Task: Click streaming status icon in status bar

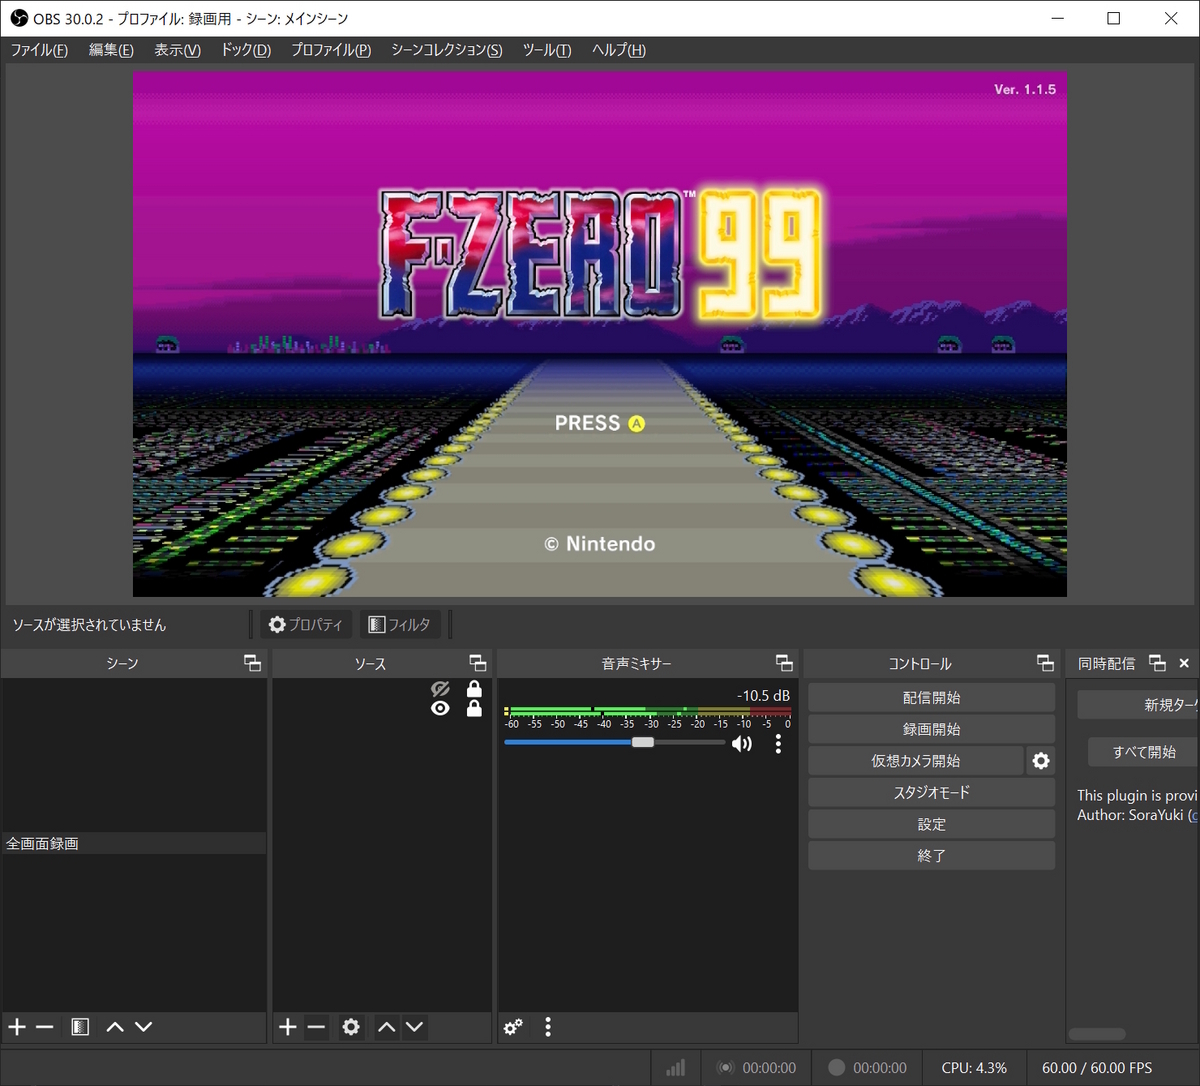Action: pos(727,1068)
